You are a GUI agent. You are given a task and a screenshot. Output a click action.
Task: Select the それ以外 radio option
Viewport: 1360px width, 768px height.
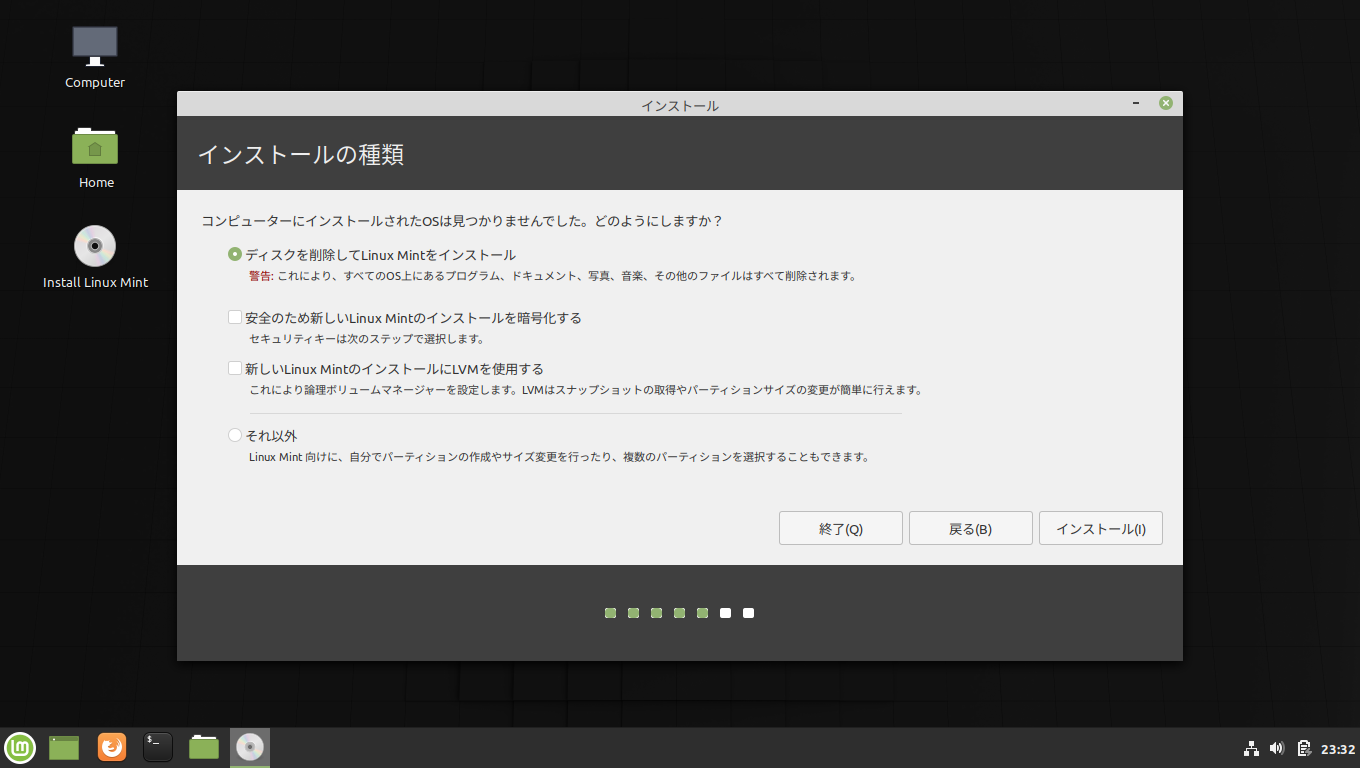pos(235,436)
